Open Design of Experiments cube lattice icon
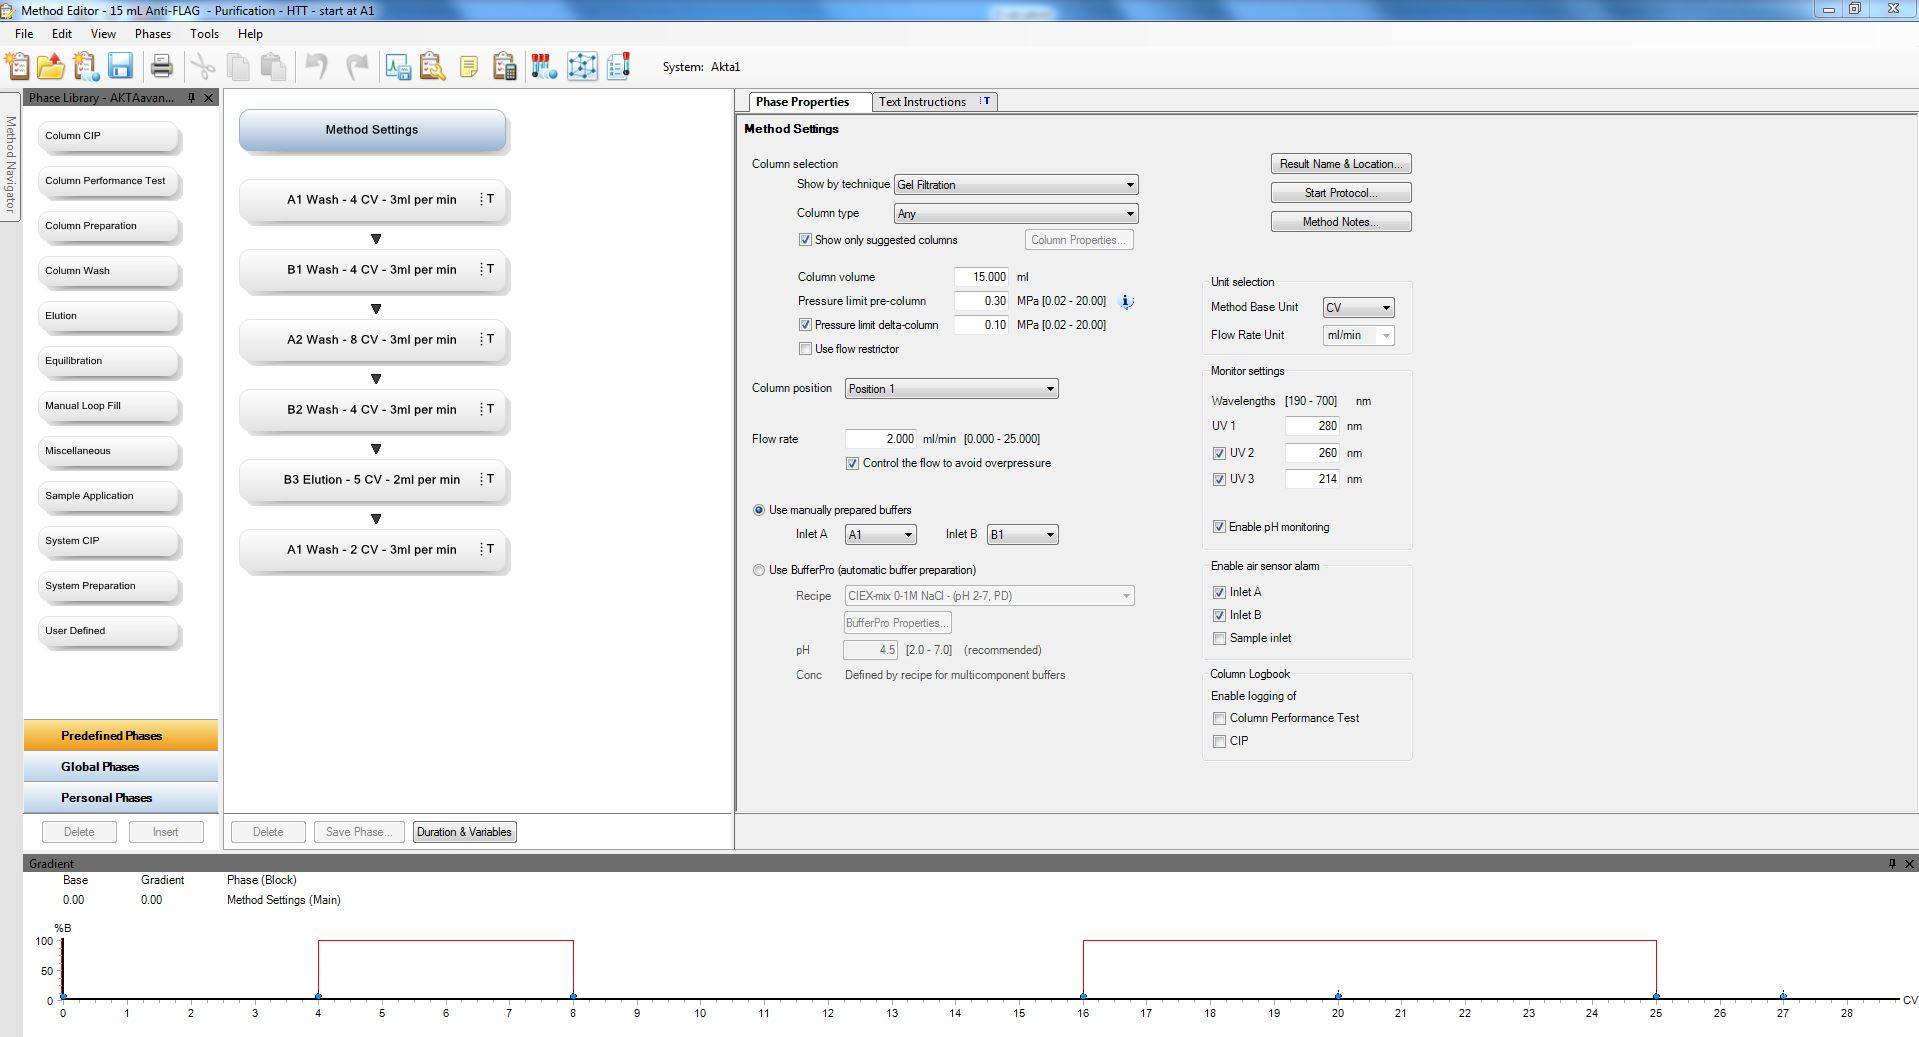The width and height of the screenshot is (1919, 1037). tap(582, 67)
